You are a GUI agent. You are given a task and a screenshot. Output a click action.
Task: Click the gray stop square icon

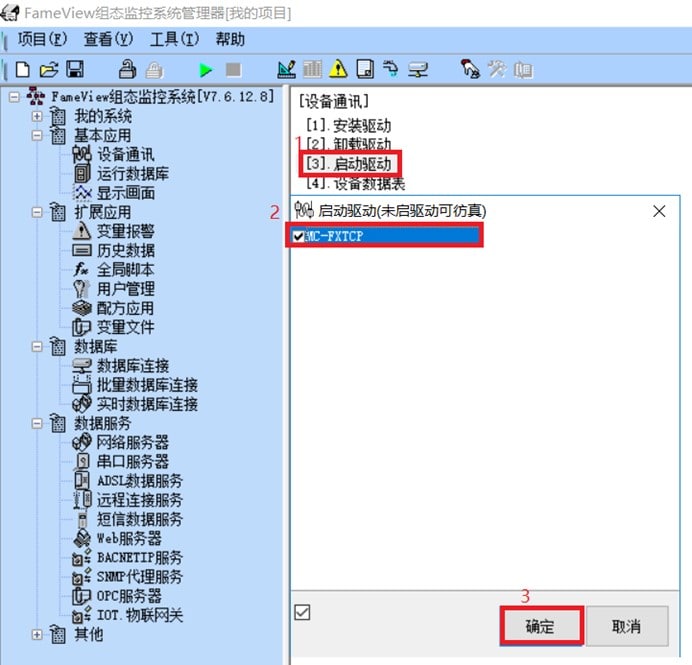(233, 69)
